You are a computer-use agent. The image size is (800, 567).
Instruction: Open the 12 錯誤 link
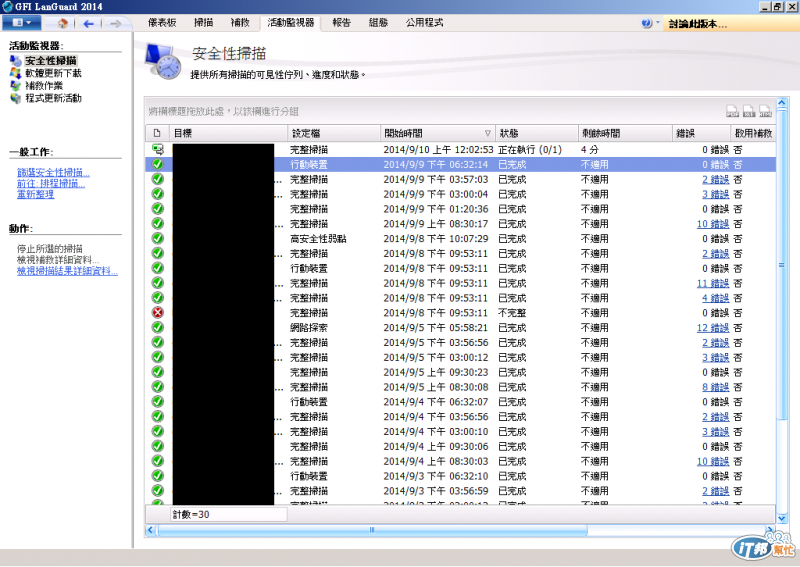tap(713, 328)
